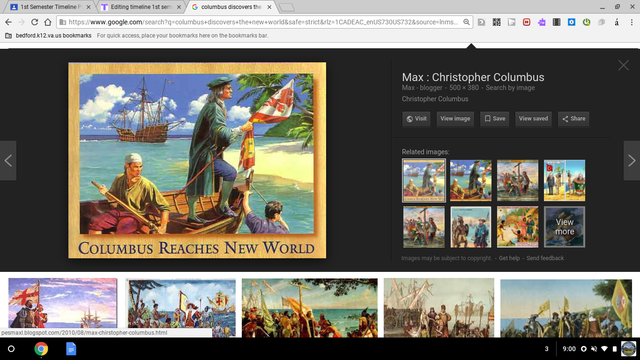Click the dark film-strip extension icon
The width and height of the screenshot is (640, 360).
tap(556, 22)
